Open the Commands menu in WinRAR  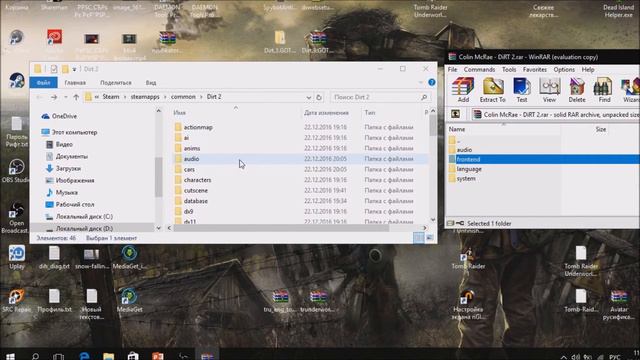[479, 70]
